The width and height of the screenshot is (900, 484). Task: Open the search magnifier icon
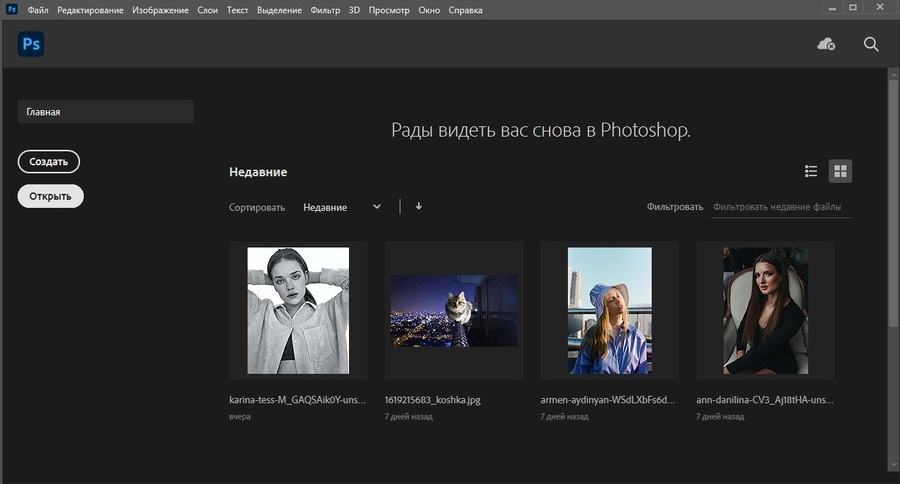pos(871,44)
